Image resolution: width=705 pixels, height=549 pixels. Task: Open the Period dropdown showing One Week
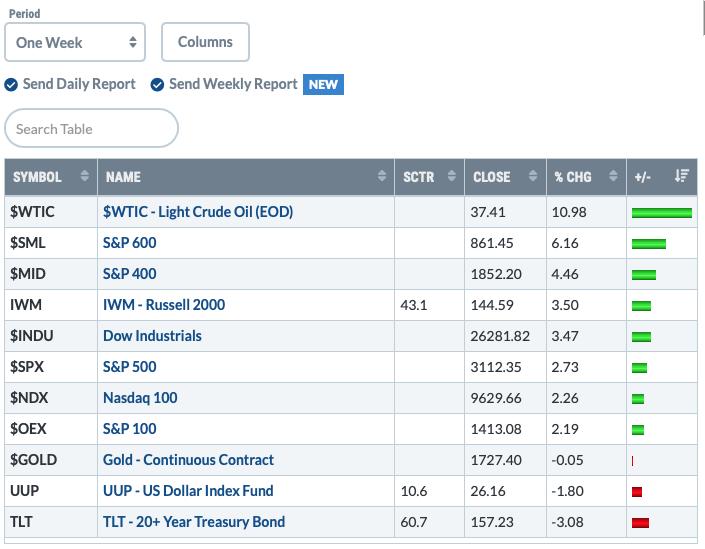[x=75, y=42]
